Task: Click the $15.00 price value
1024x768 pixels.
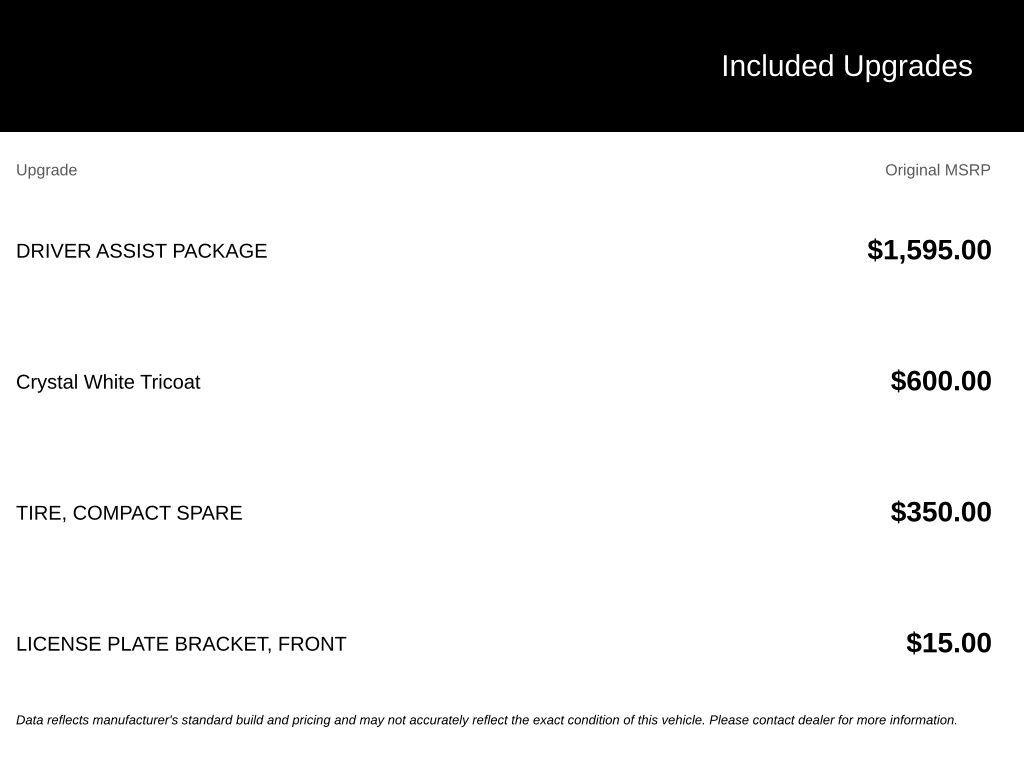Action: (x=949, y=643)
